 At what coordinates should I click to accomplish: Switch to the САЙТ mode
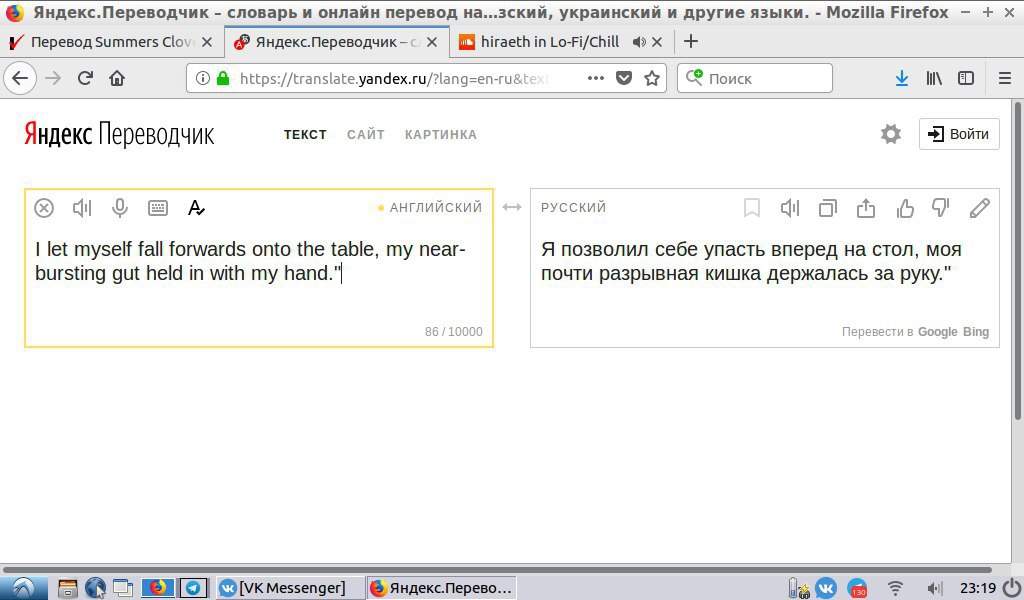pyautogui.click(x=366, y=134)
